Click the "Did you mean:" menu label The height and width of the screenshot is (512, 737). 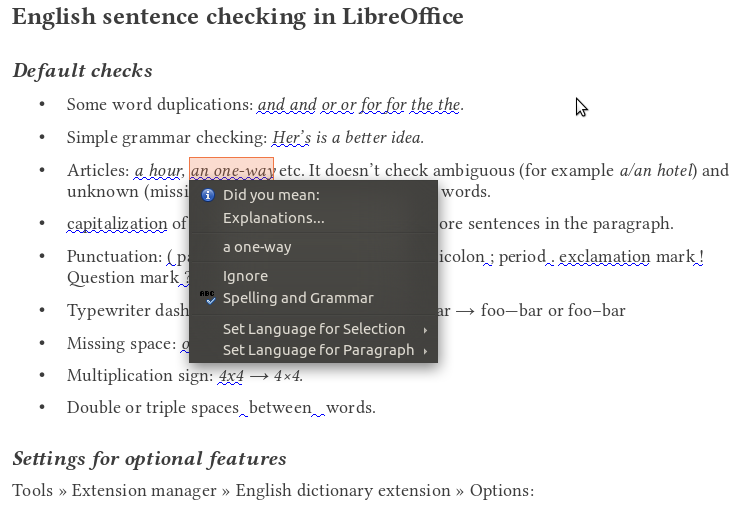[x=271, y=195]
